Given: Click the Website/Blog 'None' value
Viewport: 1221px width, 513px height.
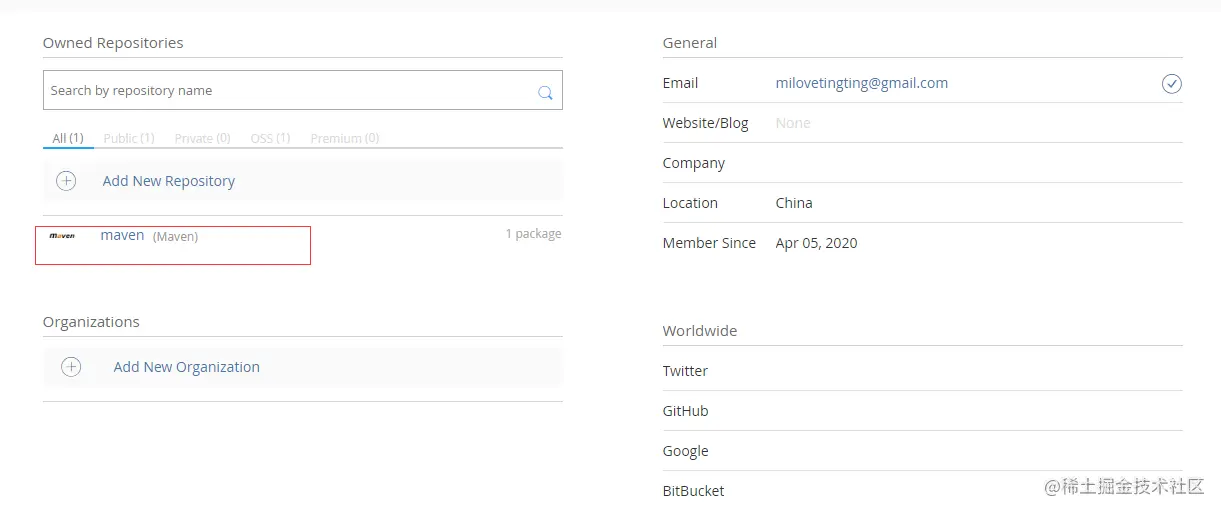Looking at the screenshot, I should pyautogui.click(x=793, y=123).
